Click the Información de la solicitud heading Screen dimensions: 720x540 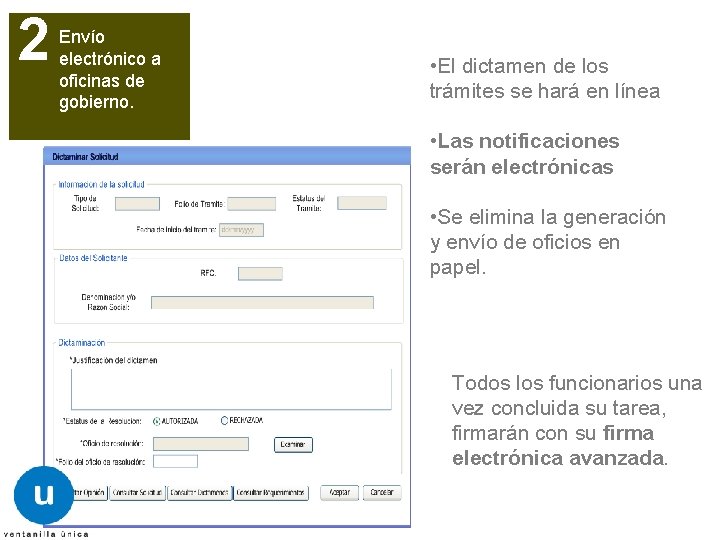(101, 185)
